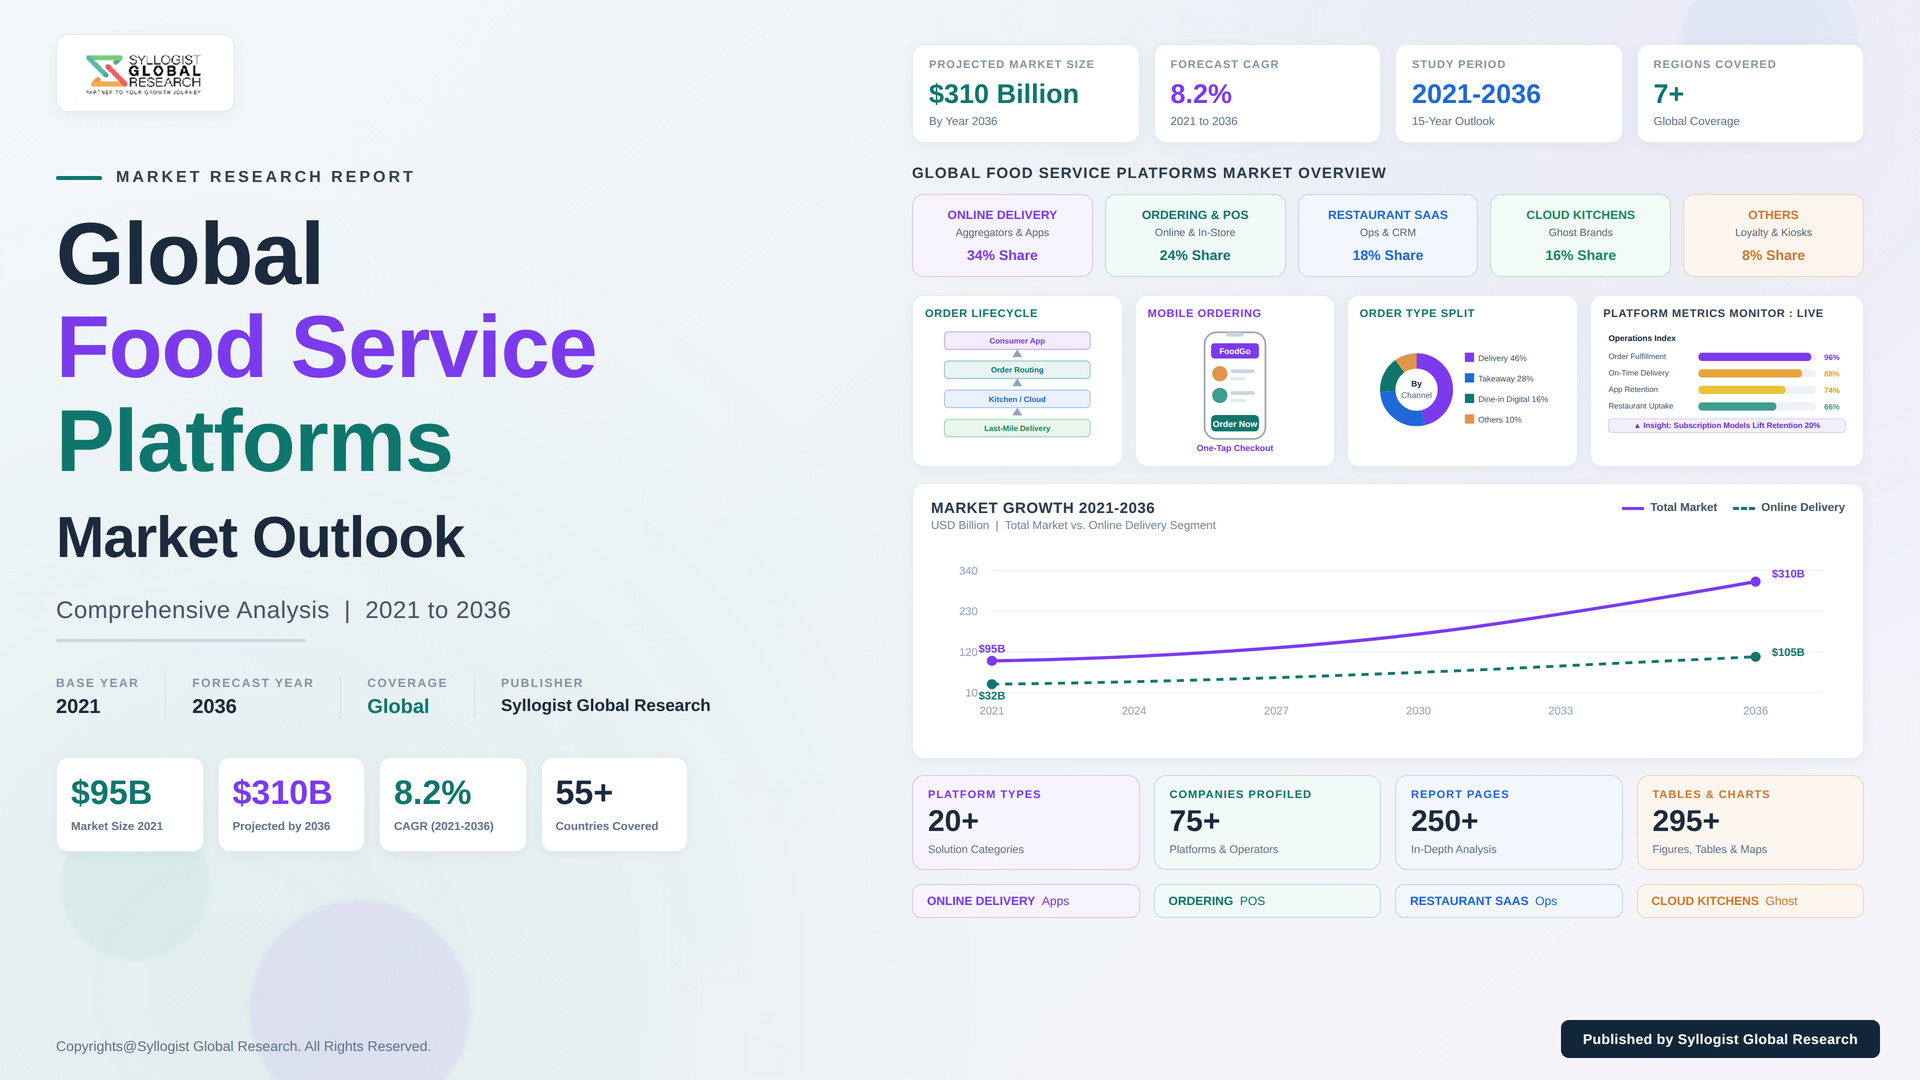Click the Takeaway 28% blue legend square
Image resolution: width=1920 pixels, height=1080 pixels.
point(1469,378)
